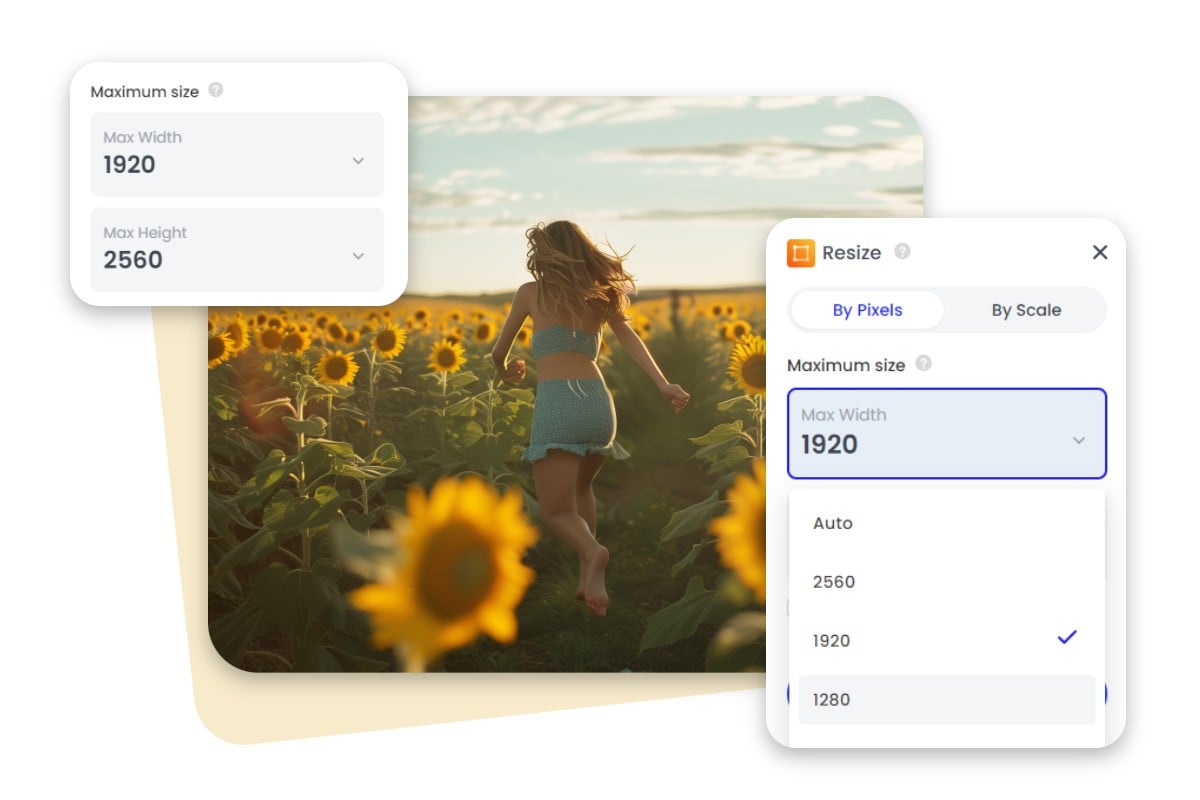Click the checkmark beside the 1920 option
Screen dimensions: 1200x800
pos(1066,636)
